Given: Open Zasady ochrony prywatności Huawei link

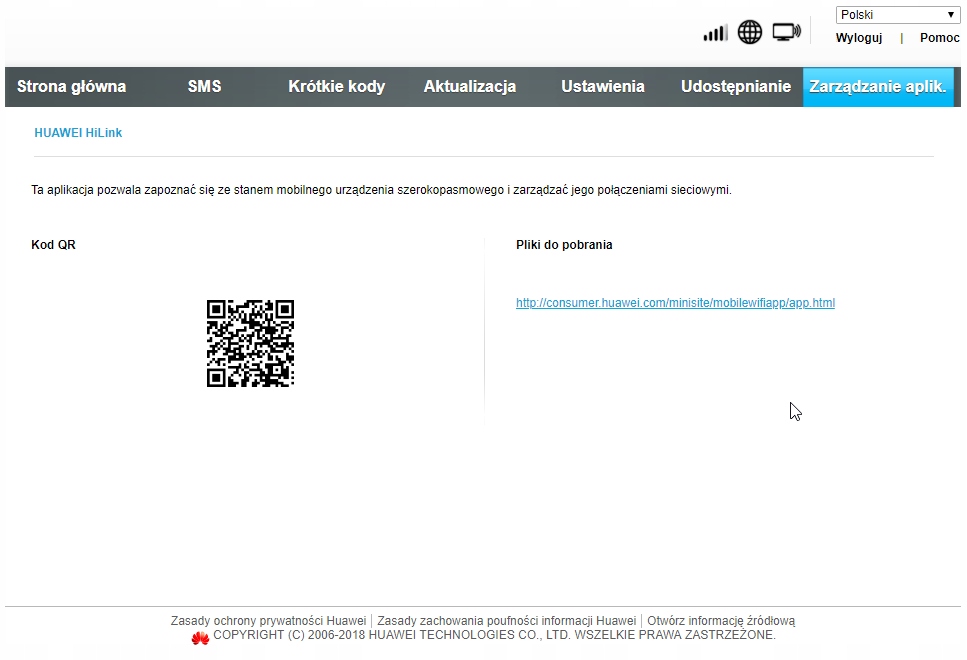Looking at the screenshot, I should [268, 621].
